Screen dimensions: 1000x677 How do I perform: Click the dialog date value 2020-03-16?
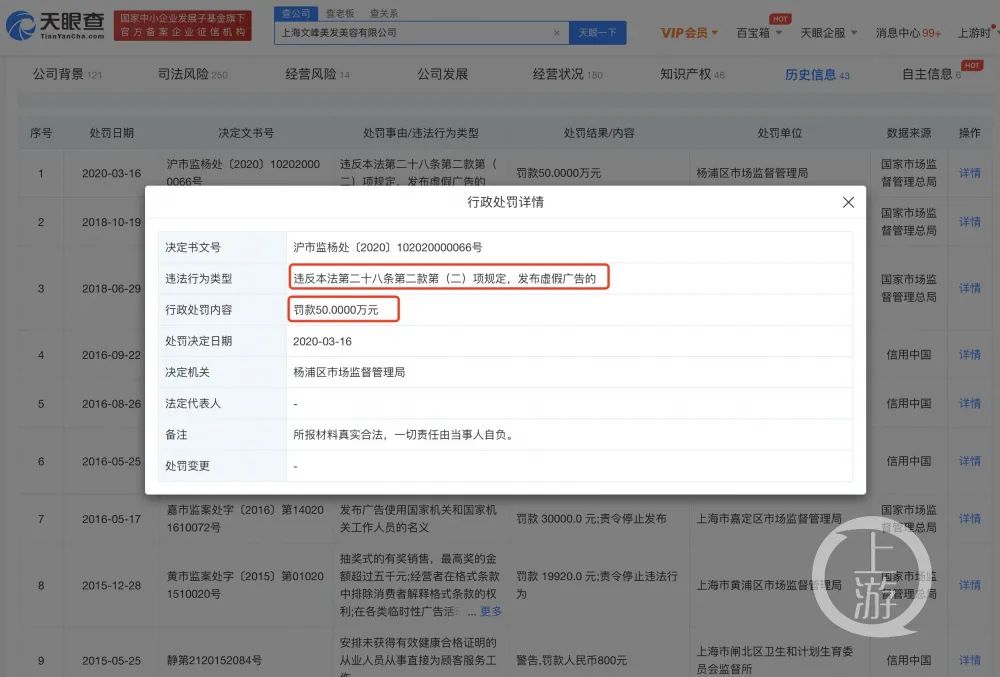(x=322, y=341)
